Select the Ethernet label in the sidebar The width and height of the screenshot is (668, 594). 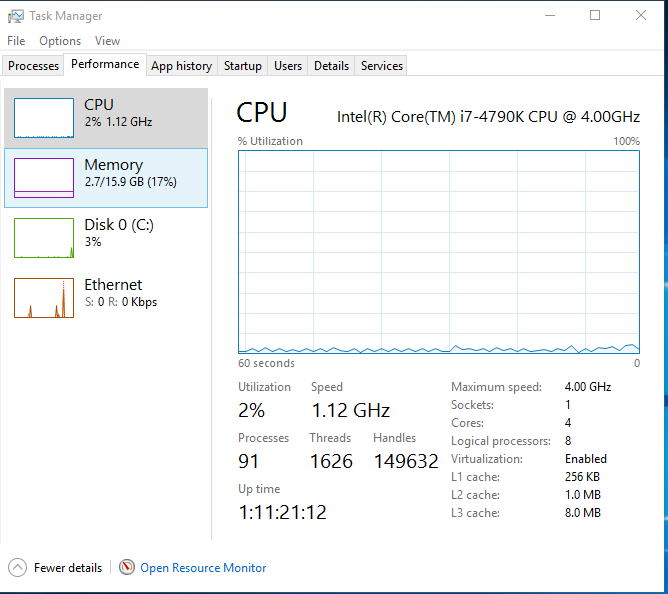point(113,285)
